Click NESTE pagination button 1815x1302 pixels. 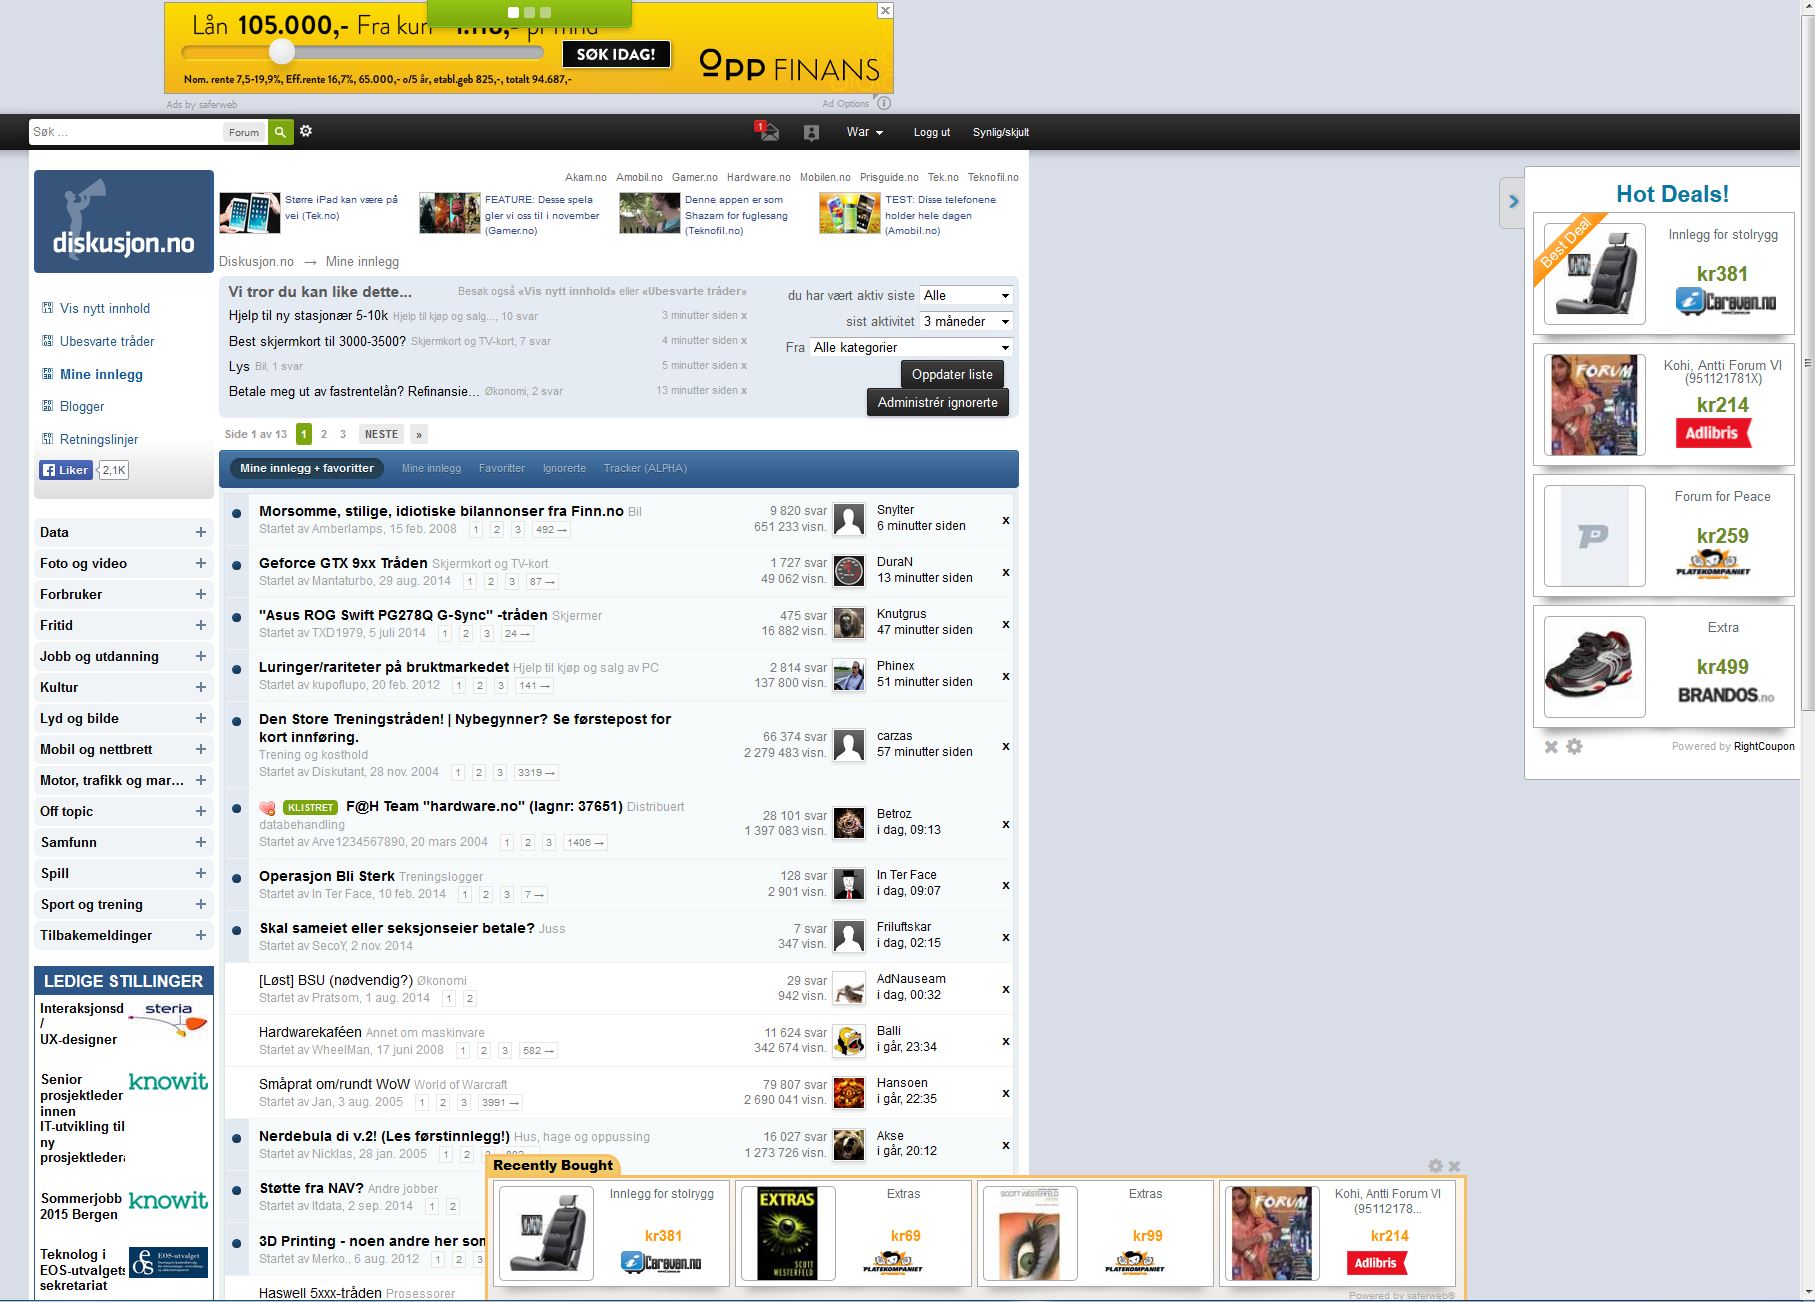tap(381, 434)
